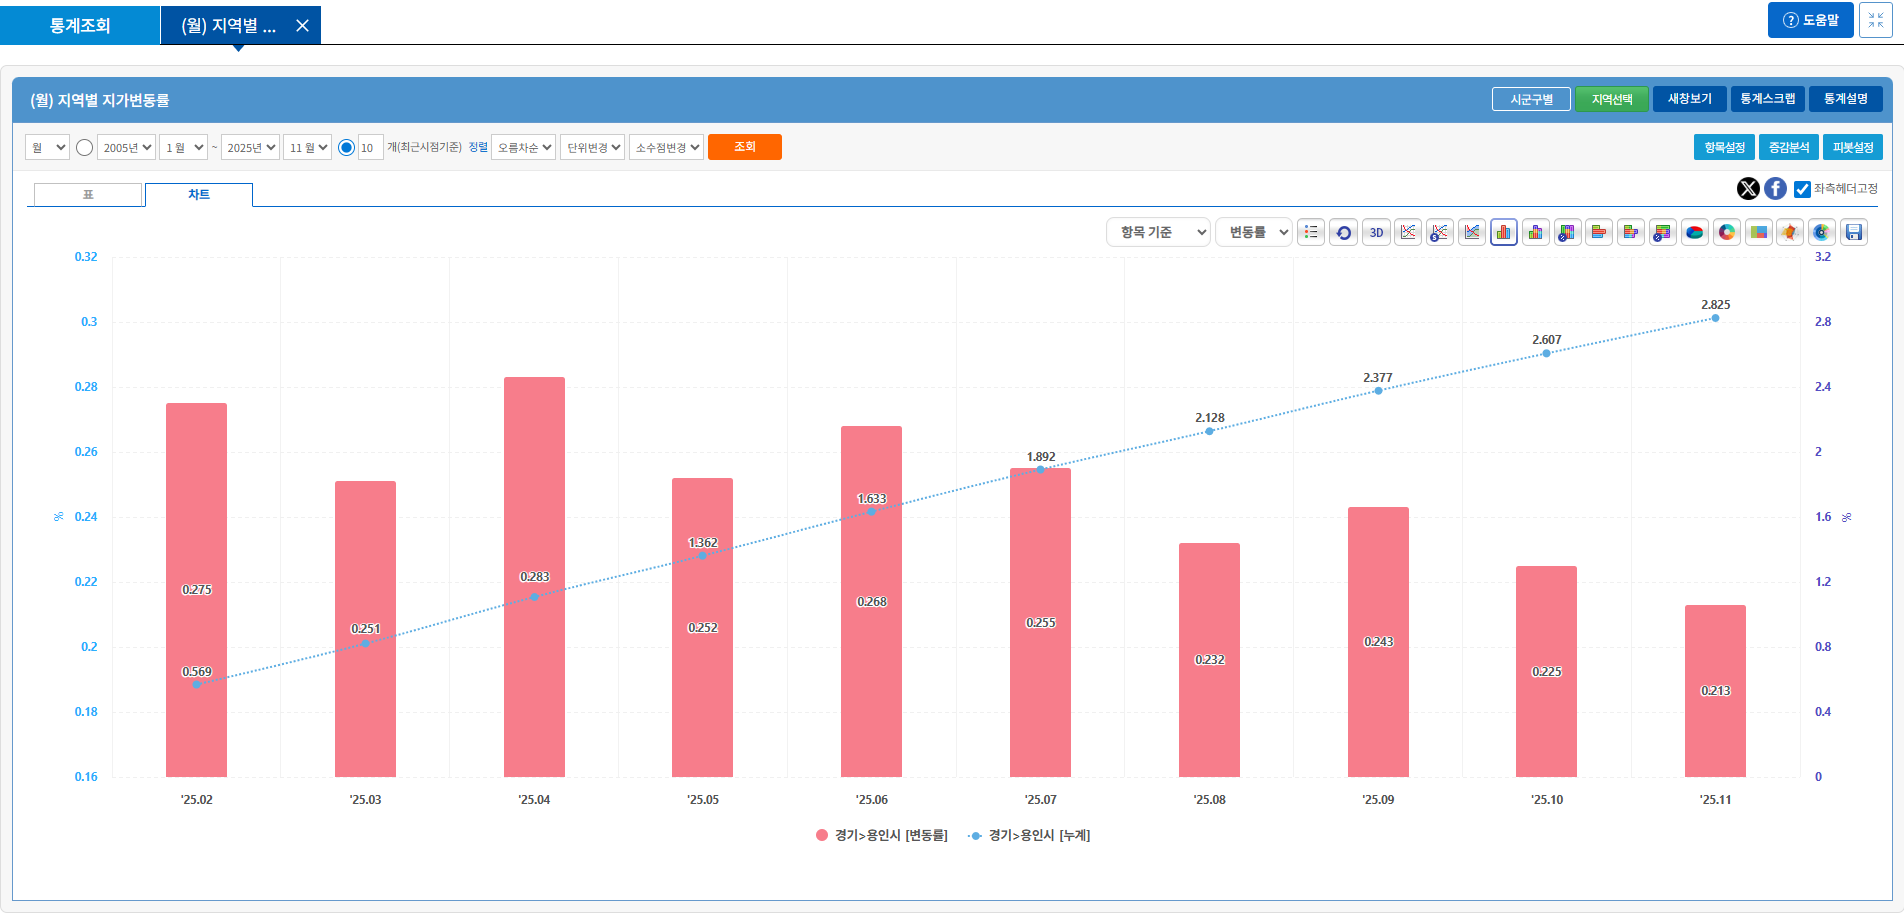
Task: Click the 통계설명 button
Action: tap(1846, 99)
